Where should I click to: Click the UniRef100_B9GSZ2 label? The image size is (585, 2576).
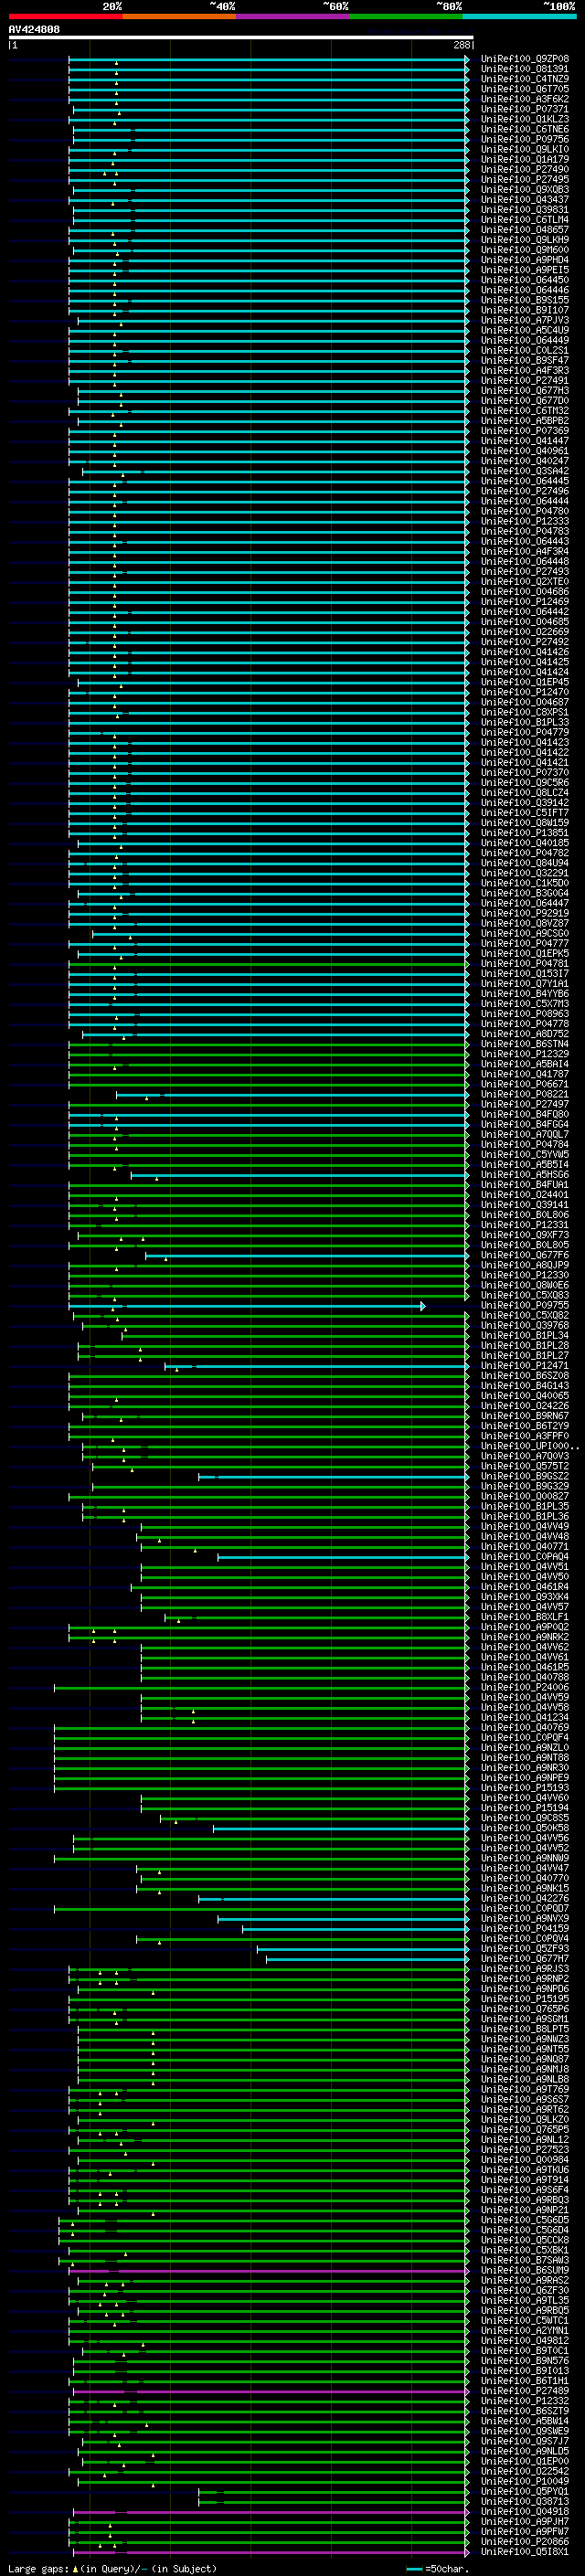[x=525, y=1476]
